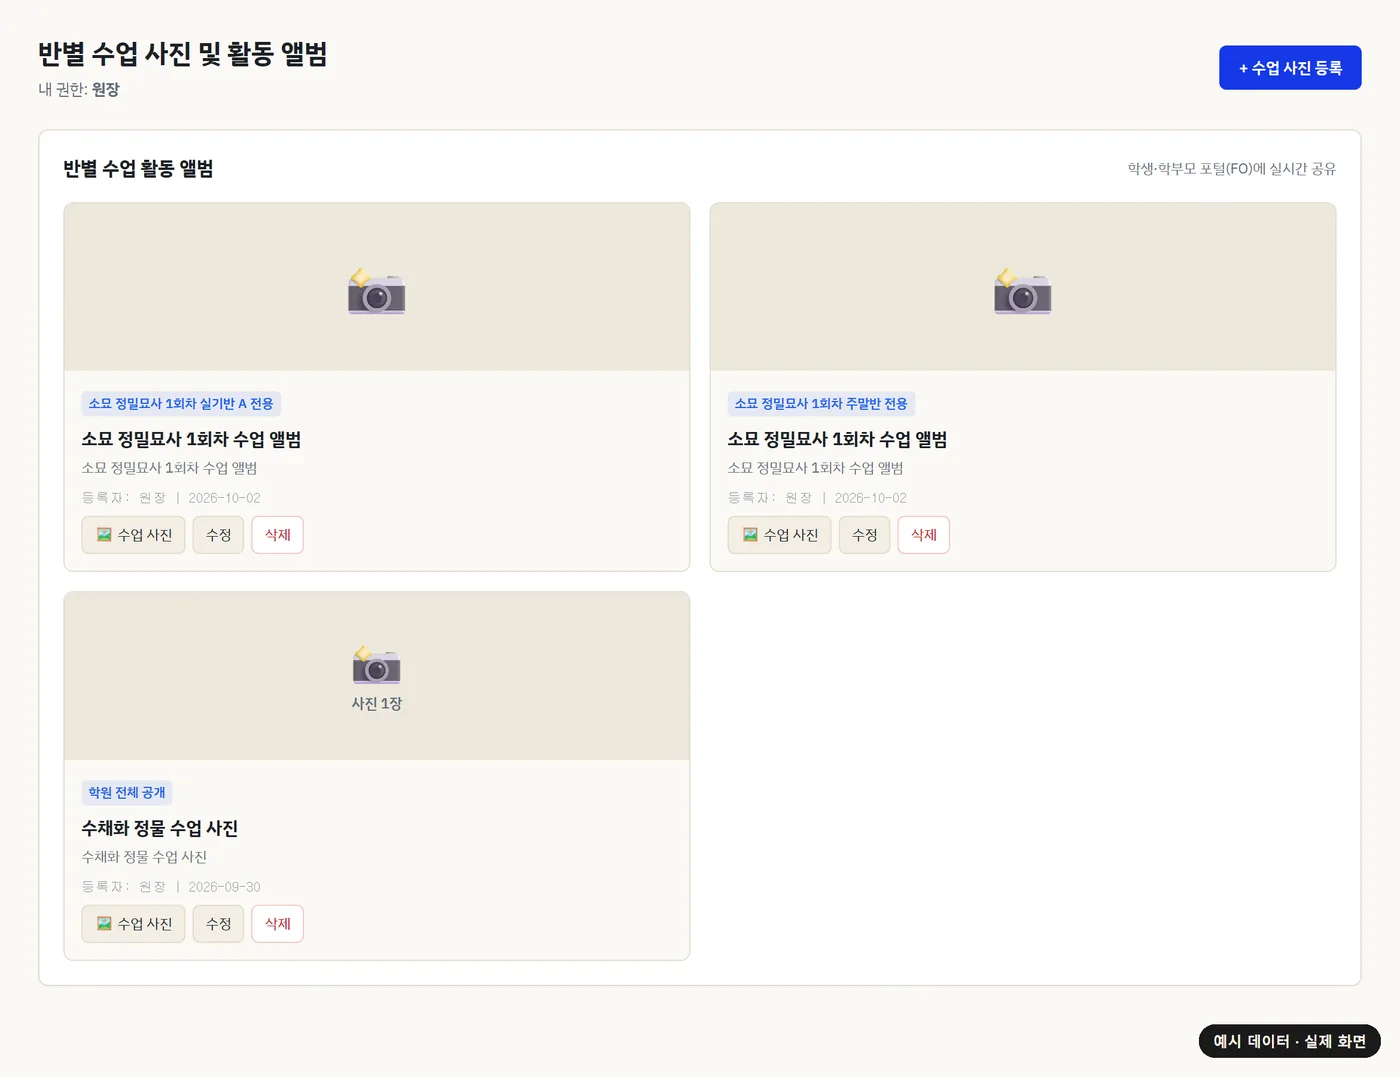1400x1077 pixels.
Task: Click the 소묘 정밀묘사 1회차 주말반 전용 tag
Action: (821, 404)
